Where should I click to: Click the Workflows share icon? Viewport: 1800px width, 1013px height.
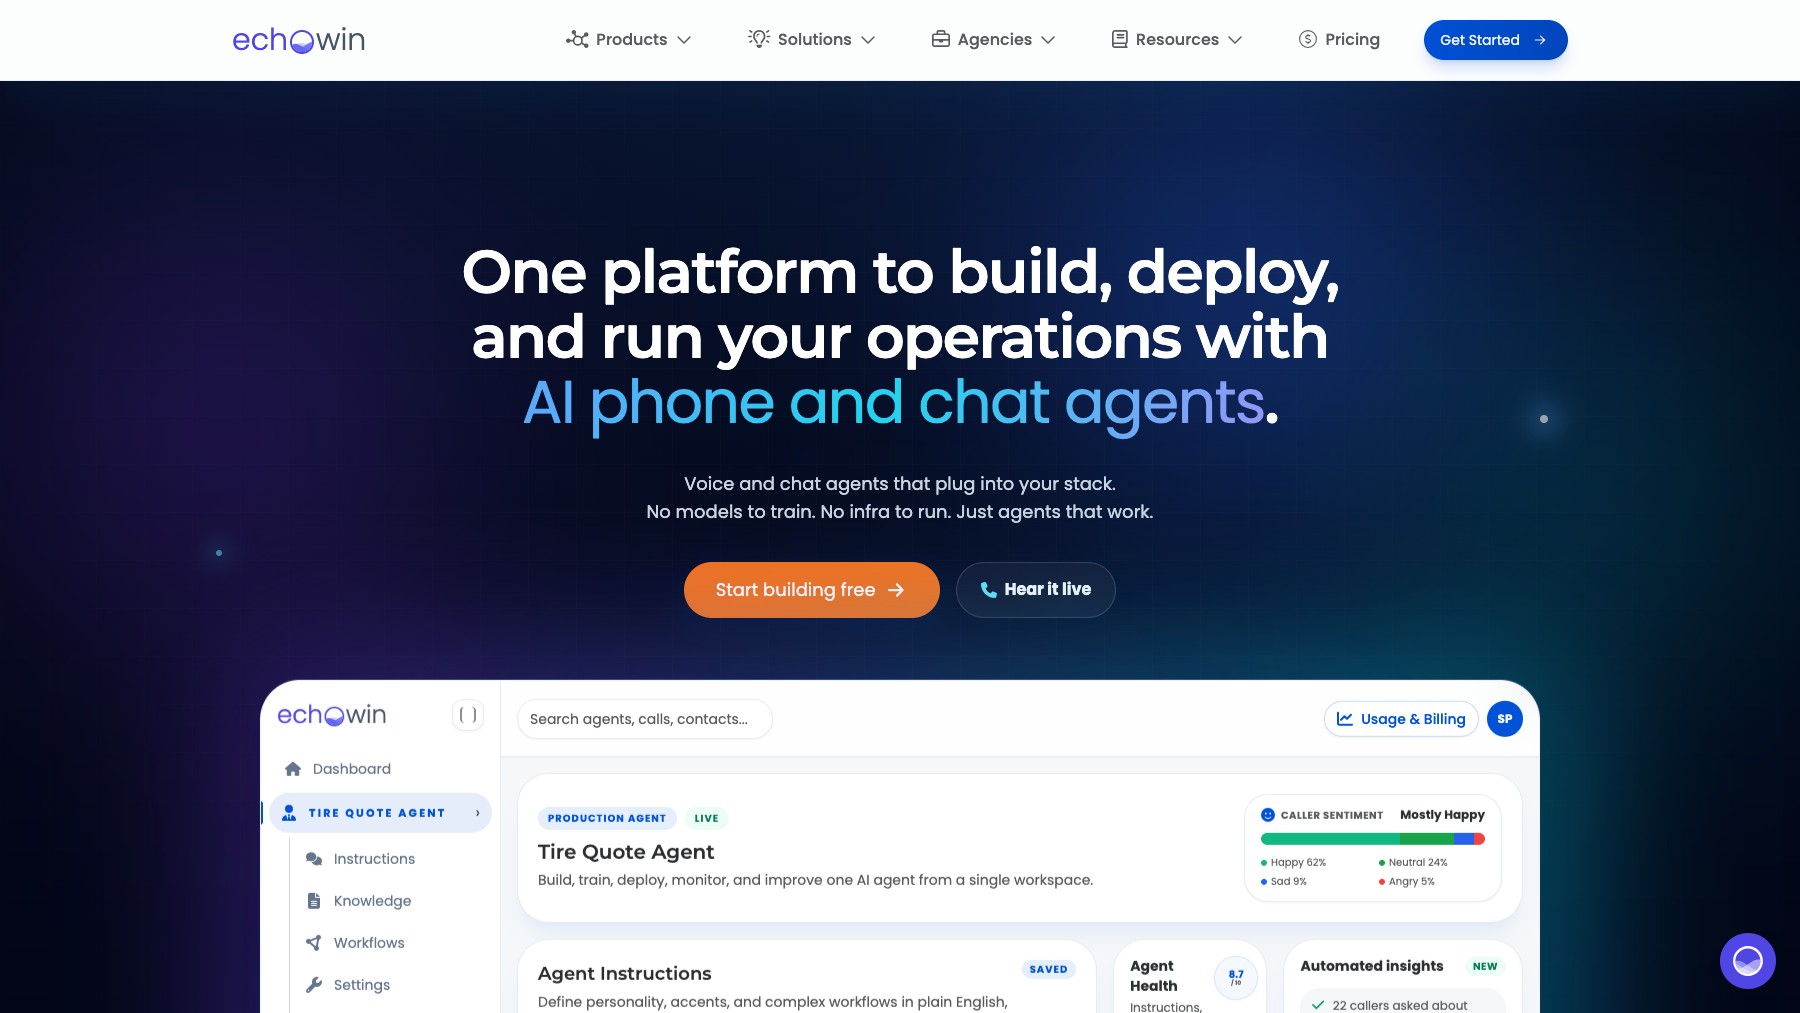coord(314,943)
